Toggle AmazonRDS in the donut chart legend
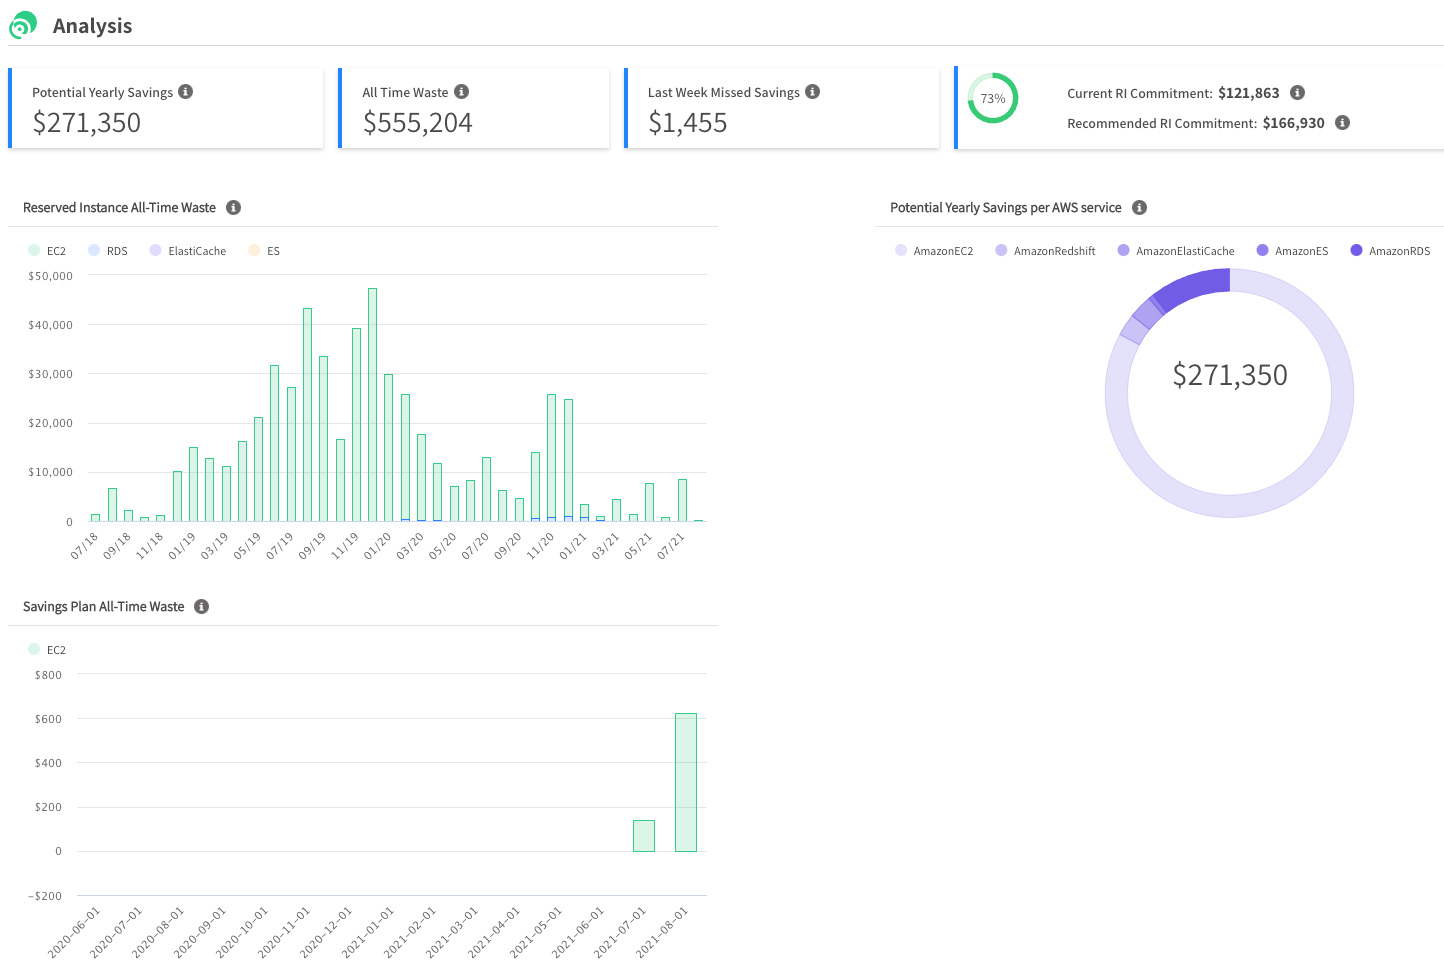This screenshot has width=1444, height=971. click(1390, 251)
